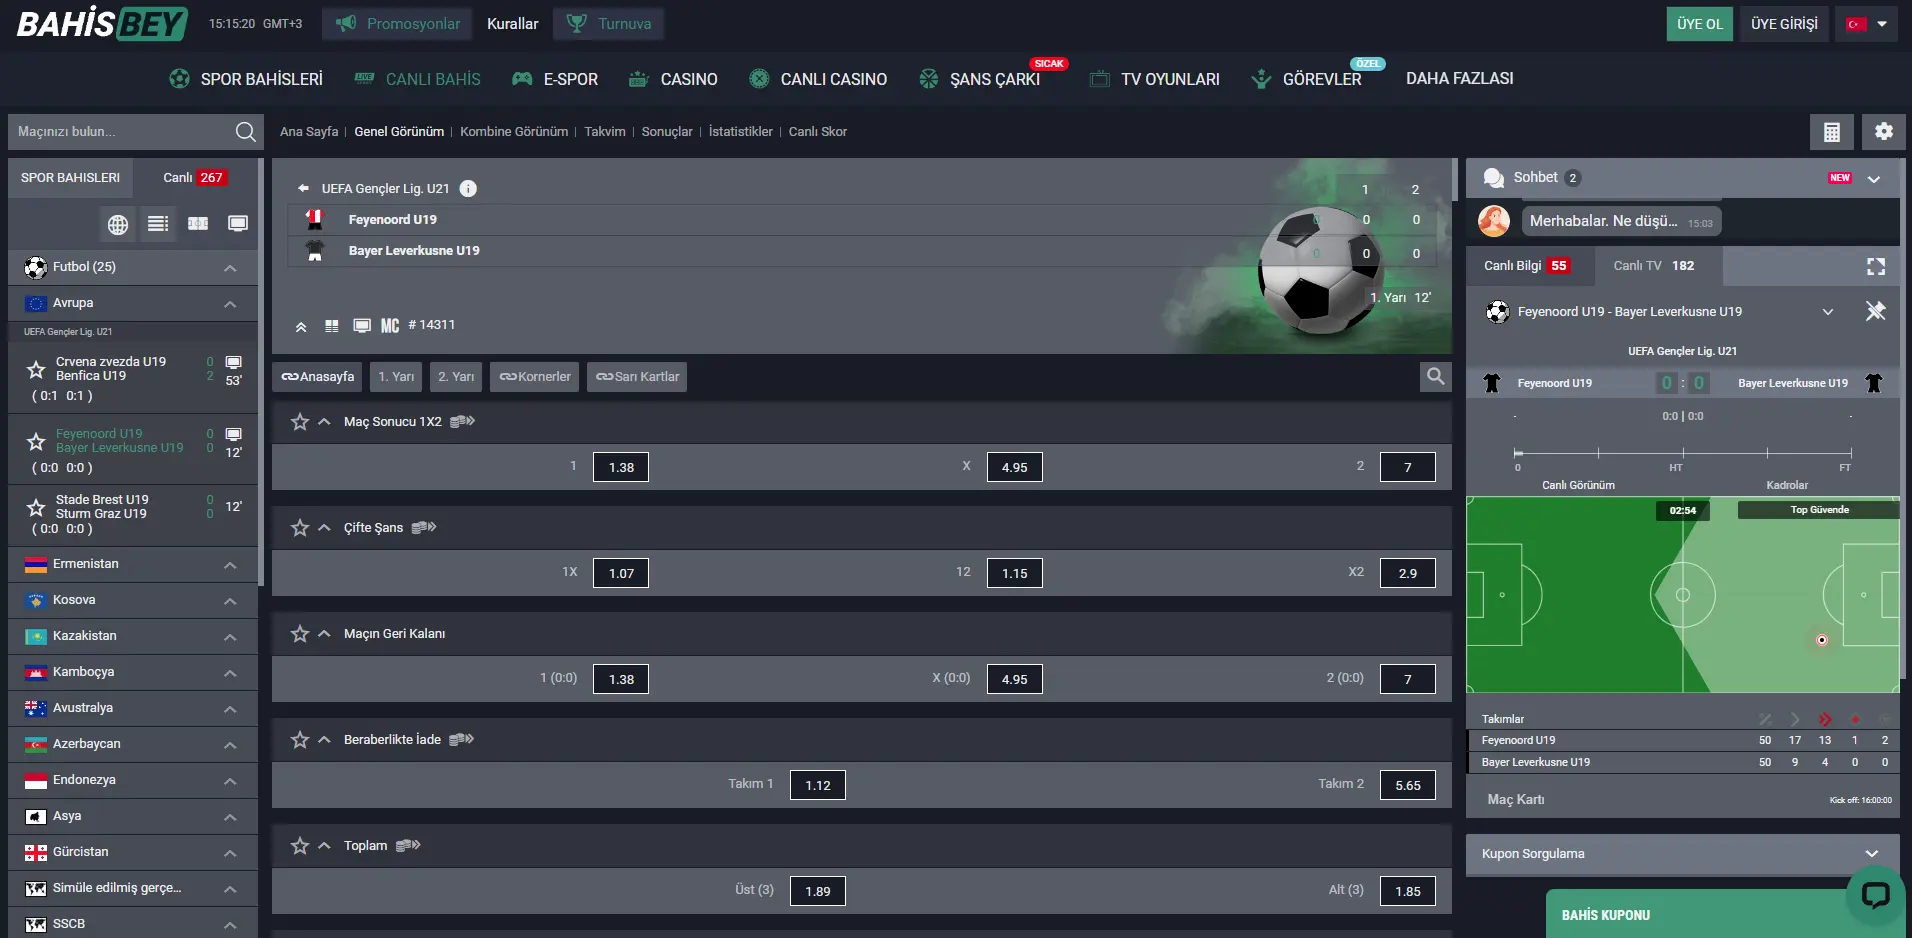The image size is (1912, 938).
Task: Click the live stream monitor icon below scoreboard
Action: pyautogui.click(x=362, y=326)
